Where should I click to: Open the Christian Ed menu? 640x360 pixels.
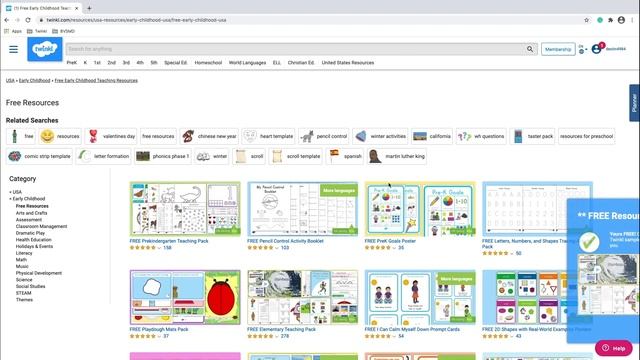tap(301, 63)
